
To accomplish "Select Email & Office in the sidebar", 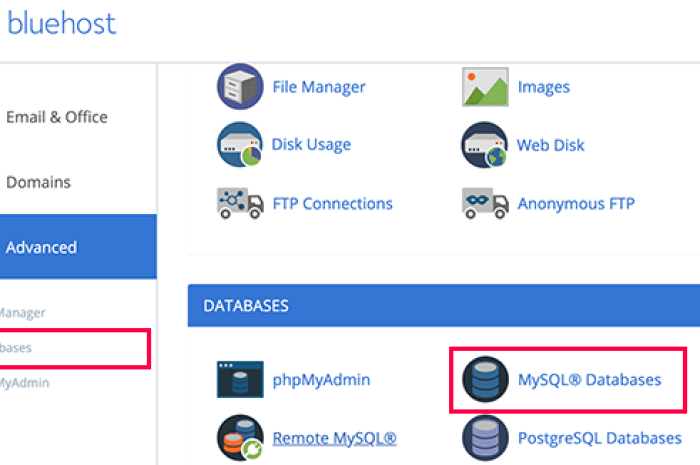I will [x=57, y=117].
